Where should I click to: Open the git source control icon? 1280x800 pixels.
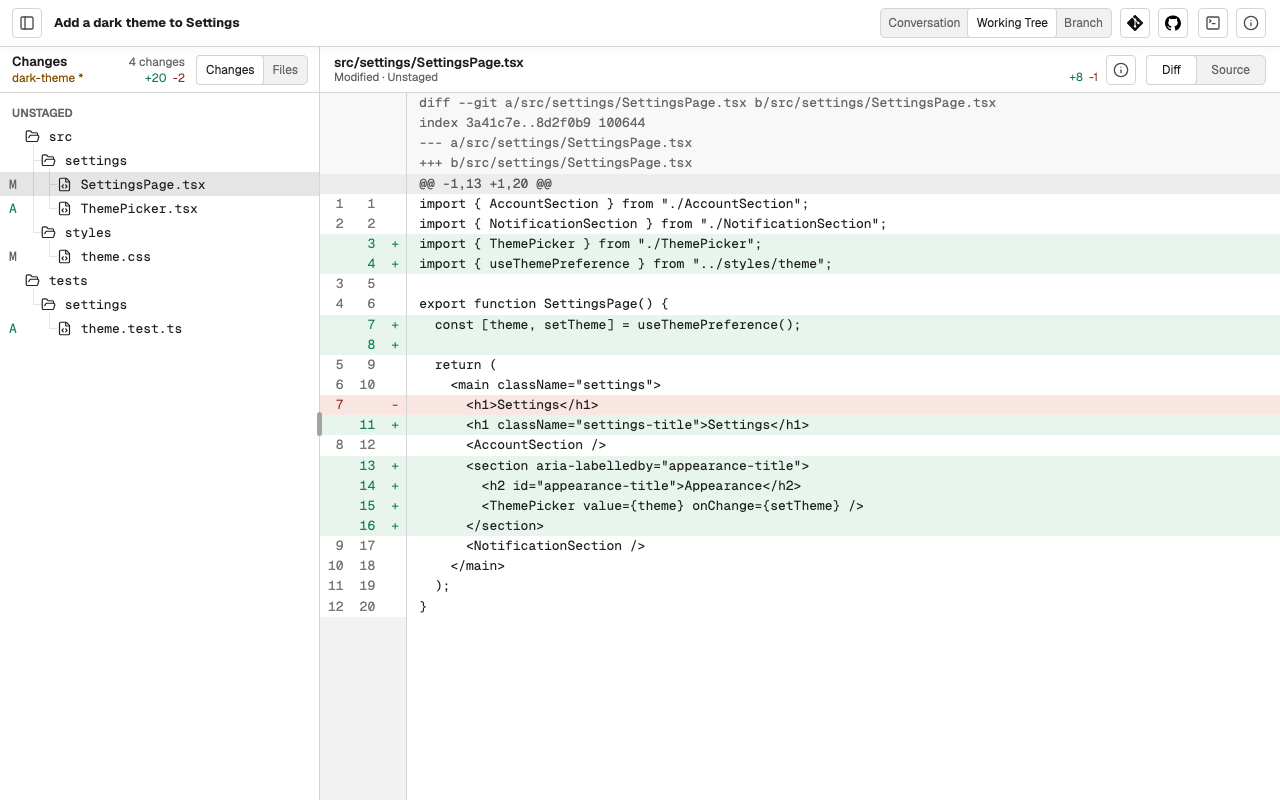tap(1135, 23)
